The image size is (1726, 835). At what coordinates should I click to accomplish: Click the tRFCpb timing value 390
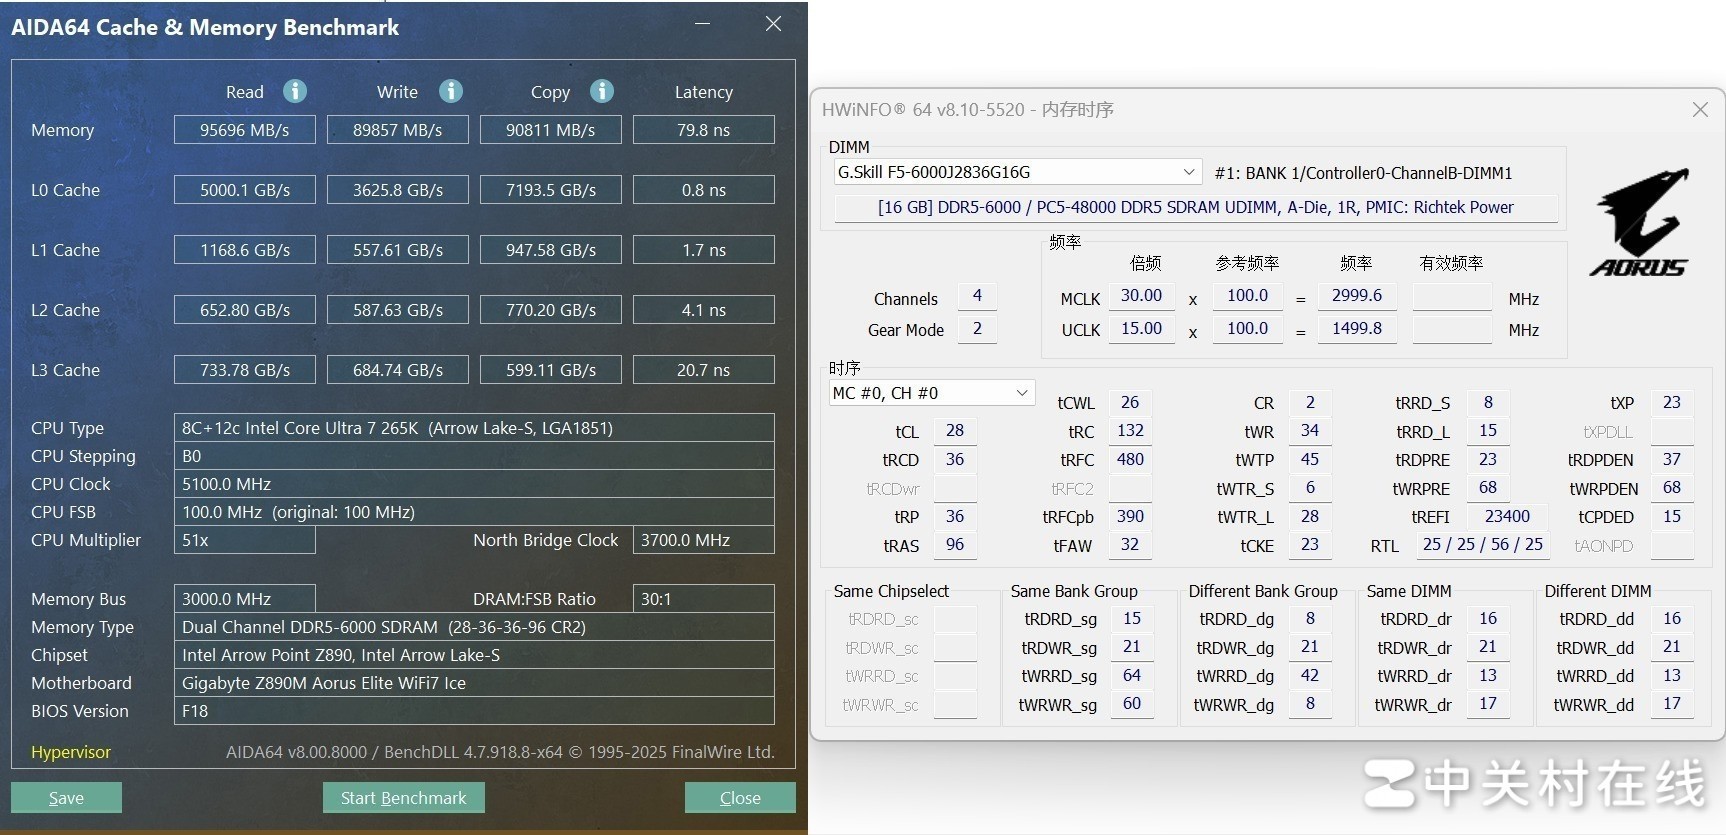click(1130, 517)
